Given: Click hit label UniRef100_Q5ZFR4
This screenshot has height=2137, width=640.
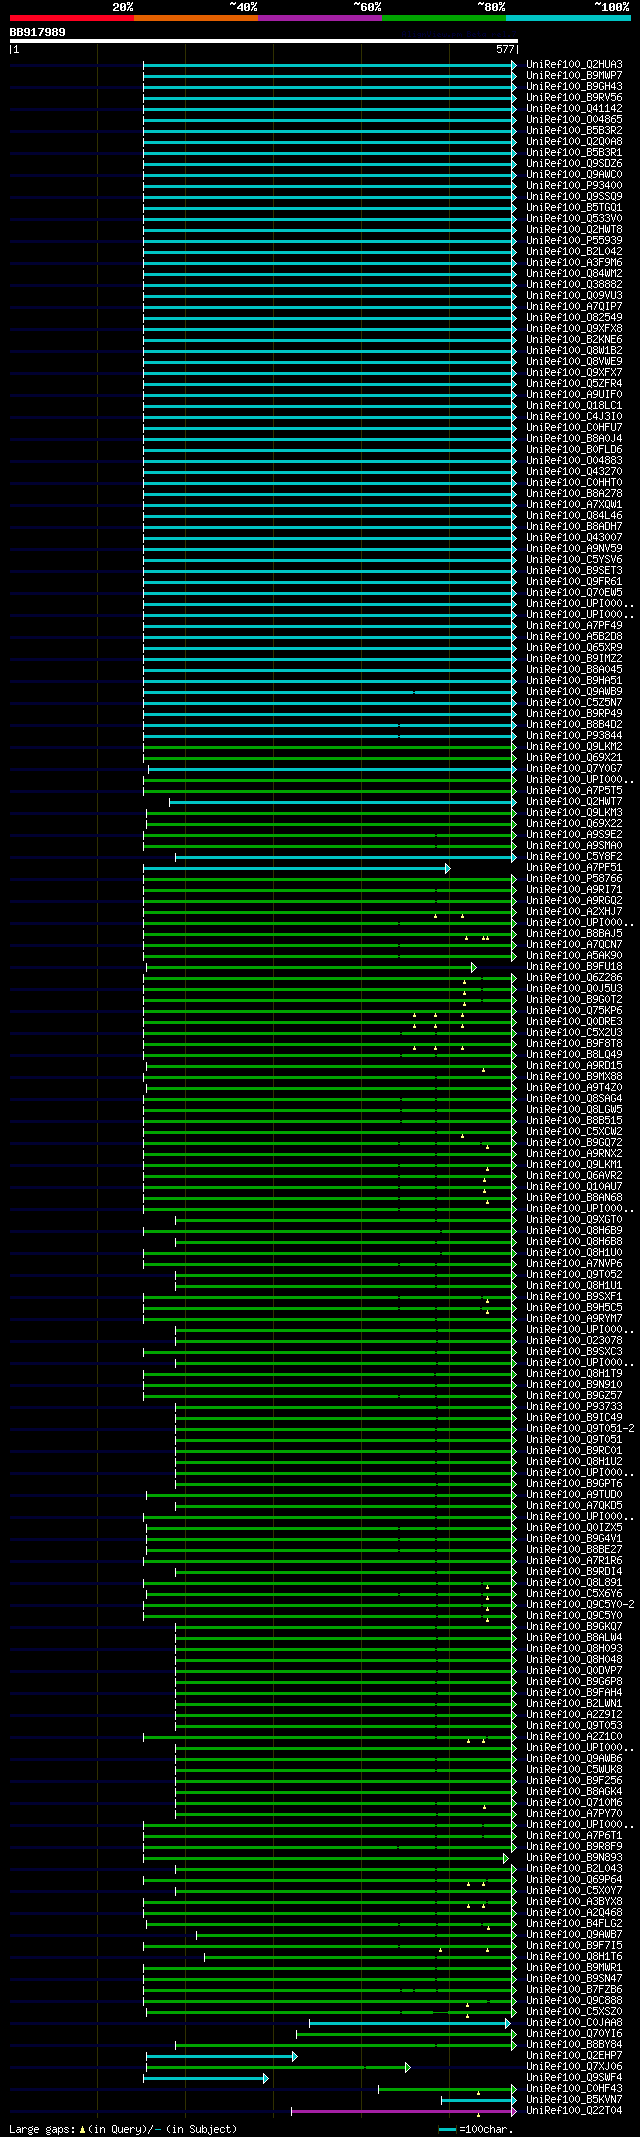Looking at the screenshot, I should tap(574, 384).
